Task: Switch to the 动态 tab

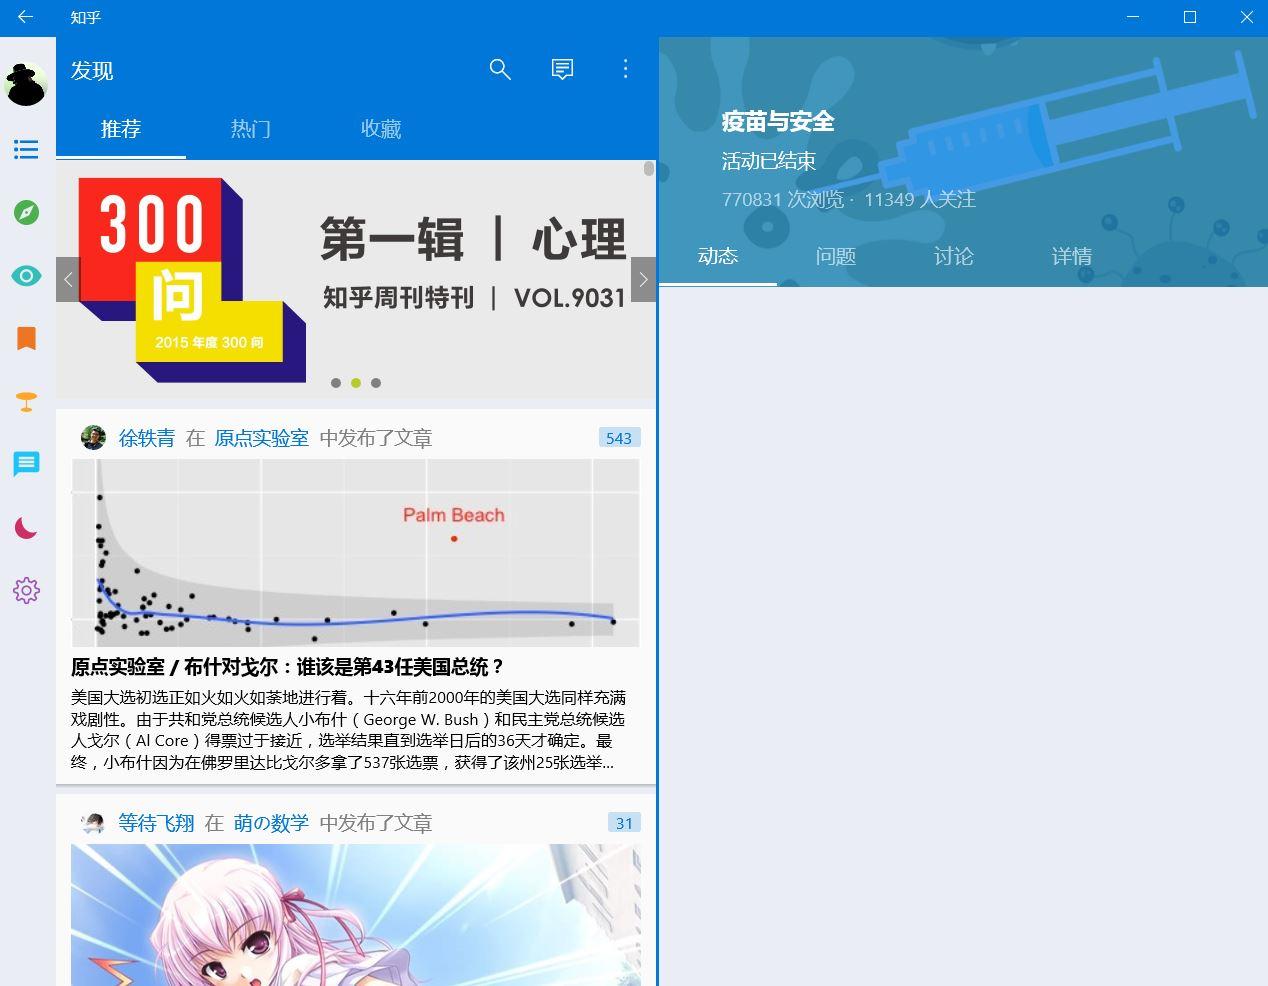Action: (718, 256)
